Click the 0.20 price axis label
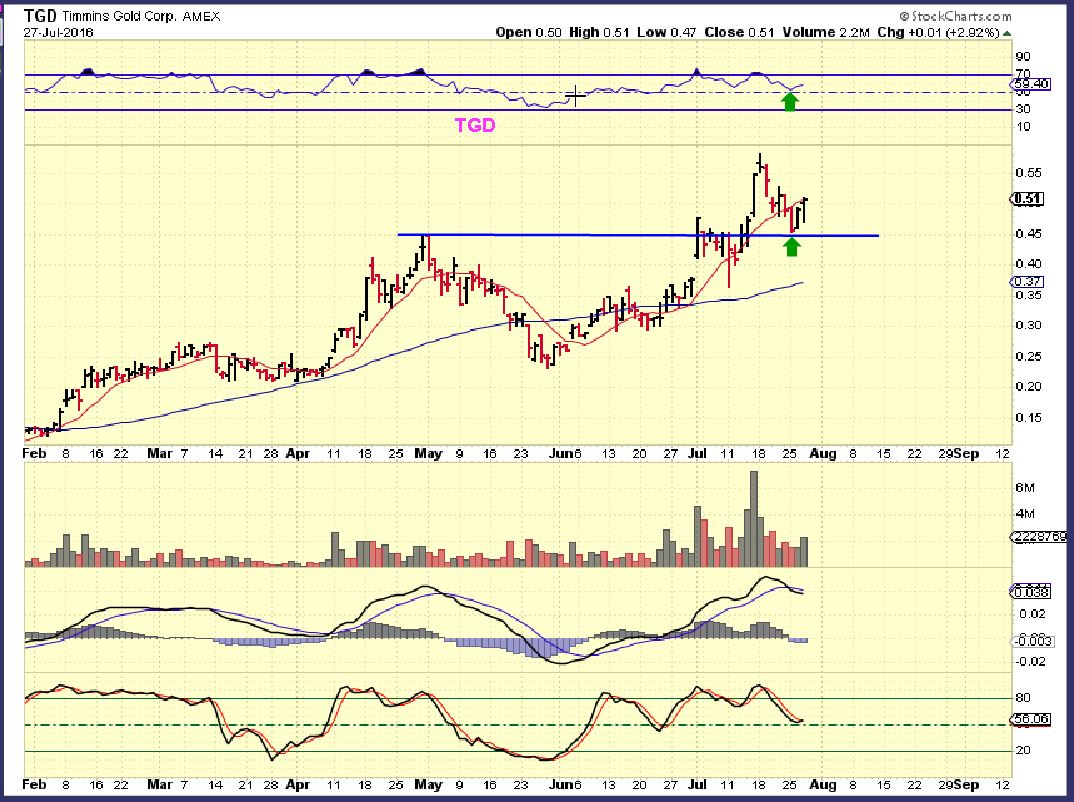Screen dimensions: 1074x802 click(x=1028, y=386)
